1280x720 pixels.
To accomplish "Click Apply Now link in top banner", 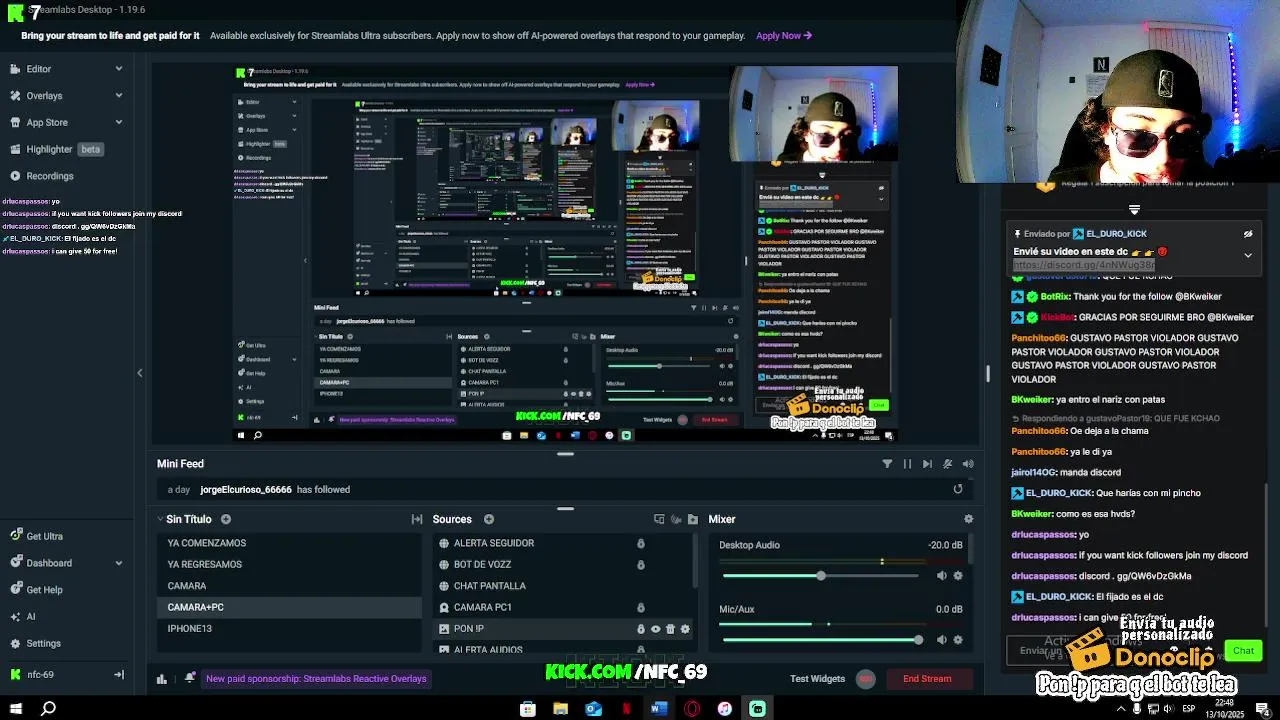I will click(x=784, y=36).
